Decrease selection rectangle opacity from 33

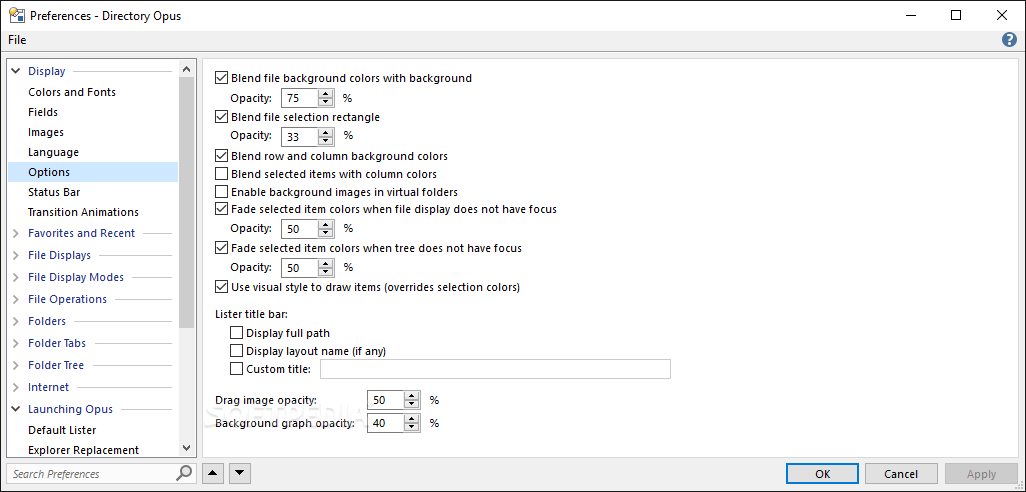[325, 141]
